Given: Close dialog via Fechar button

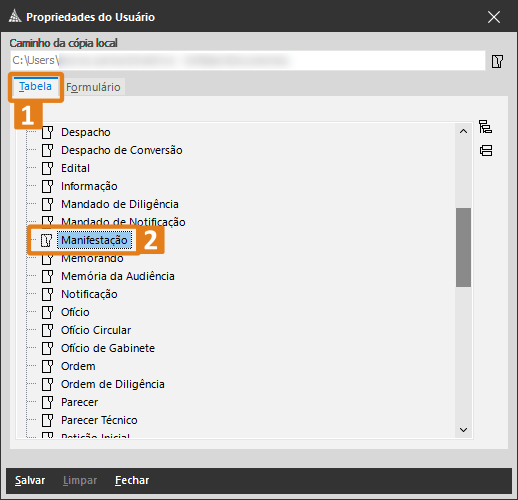Looking at the screenshot, I should [x=132, y=480].
